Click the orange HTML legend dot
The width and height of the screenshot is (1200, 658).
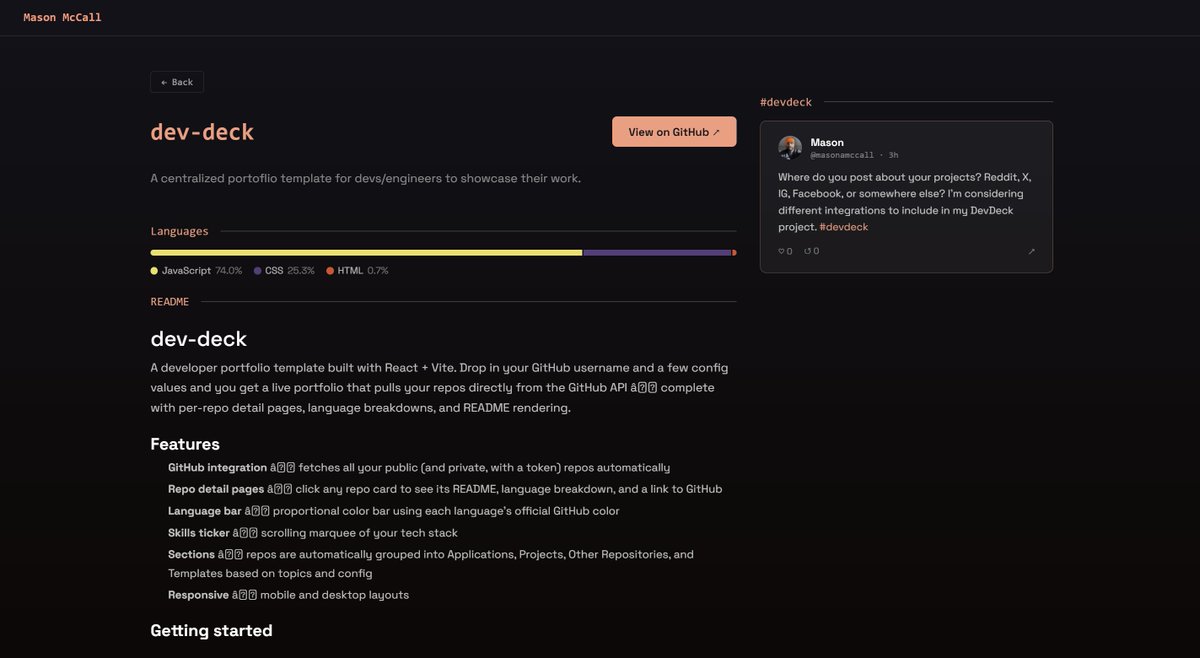[x=330, y=271]
